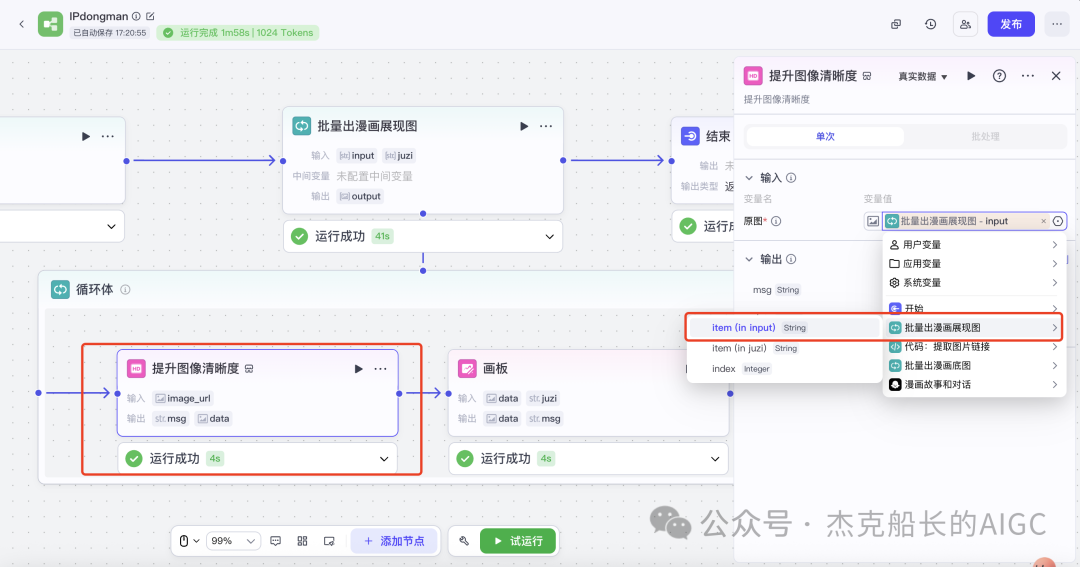Toggle the minimap icon in bottom toolbar
1080x567 pixels.
(329, 541)
